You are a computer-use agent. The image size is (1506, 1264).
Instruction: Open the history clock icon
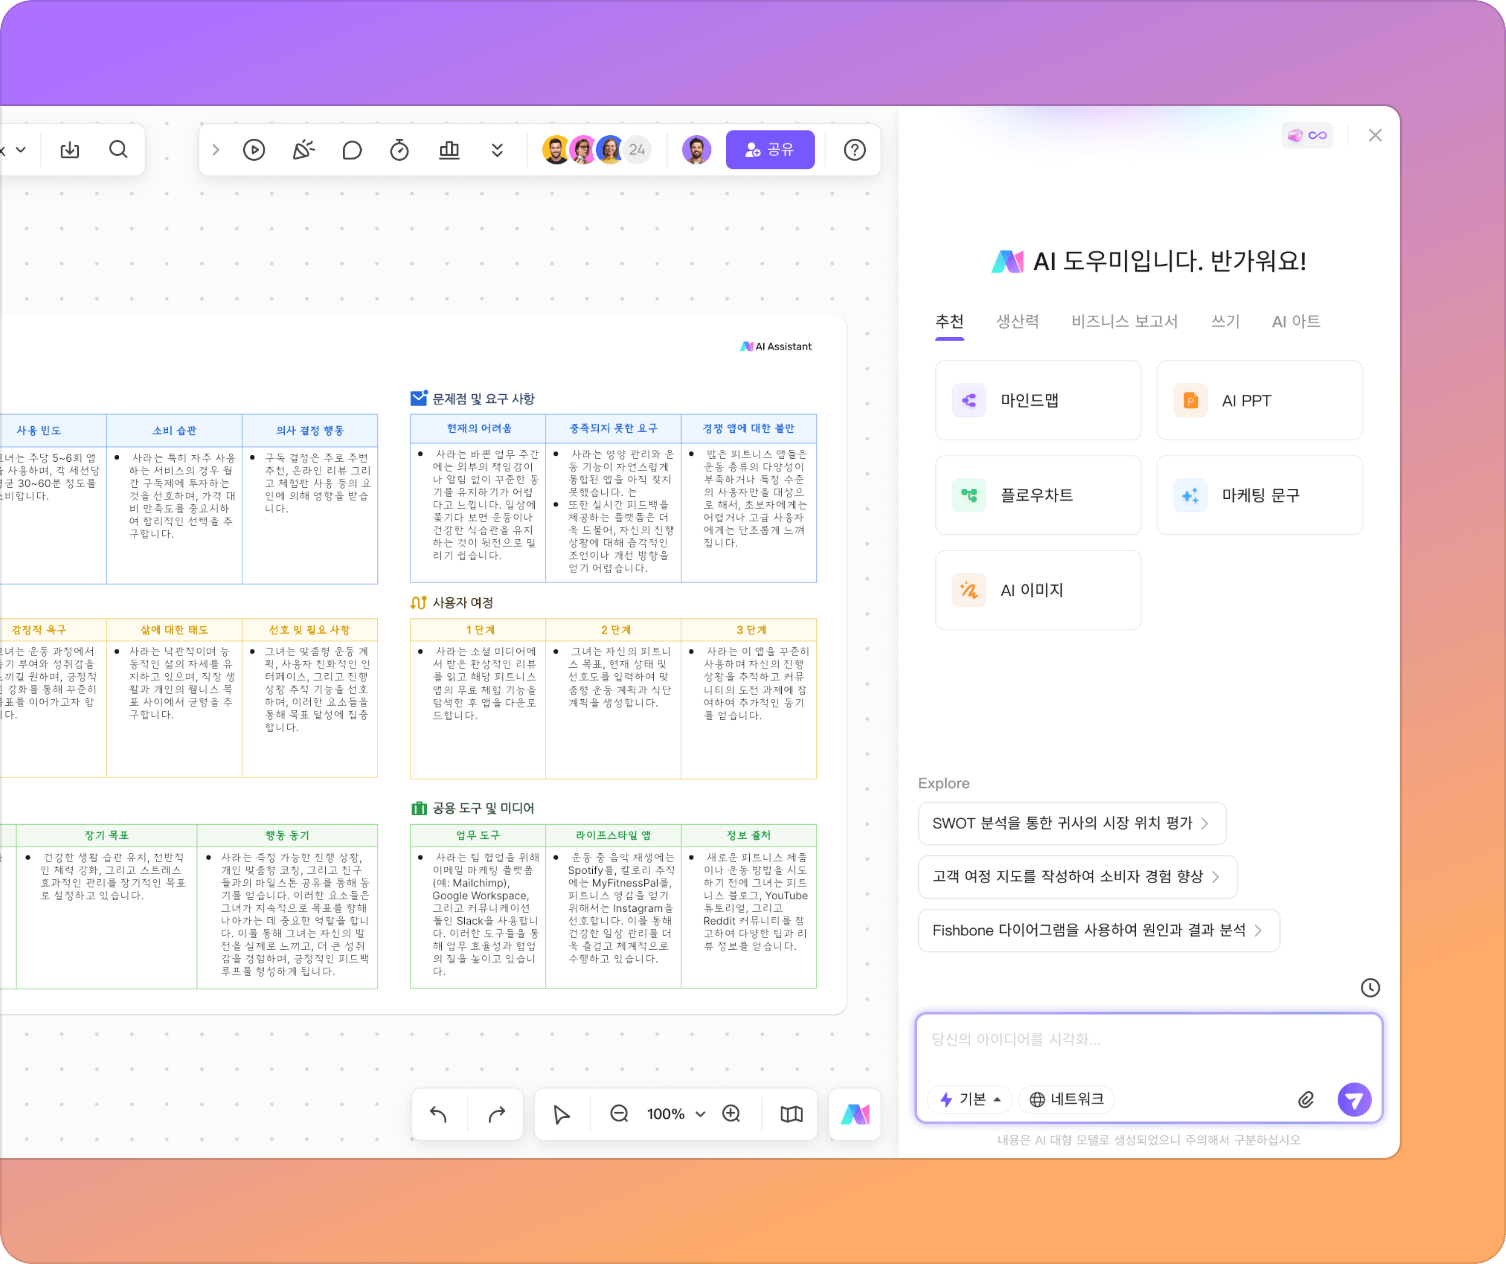click(x=1370, y=988)
